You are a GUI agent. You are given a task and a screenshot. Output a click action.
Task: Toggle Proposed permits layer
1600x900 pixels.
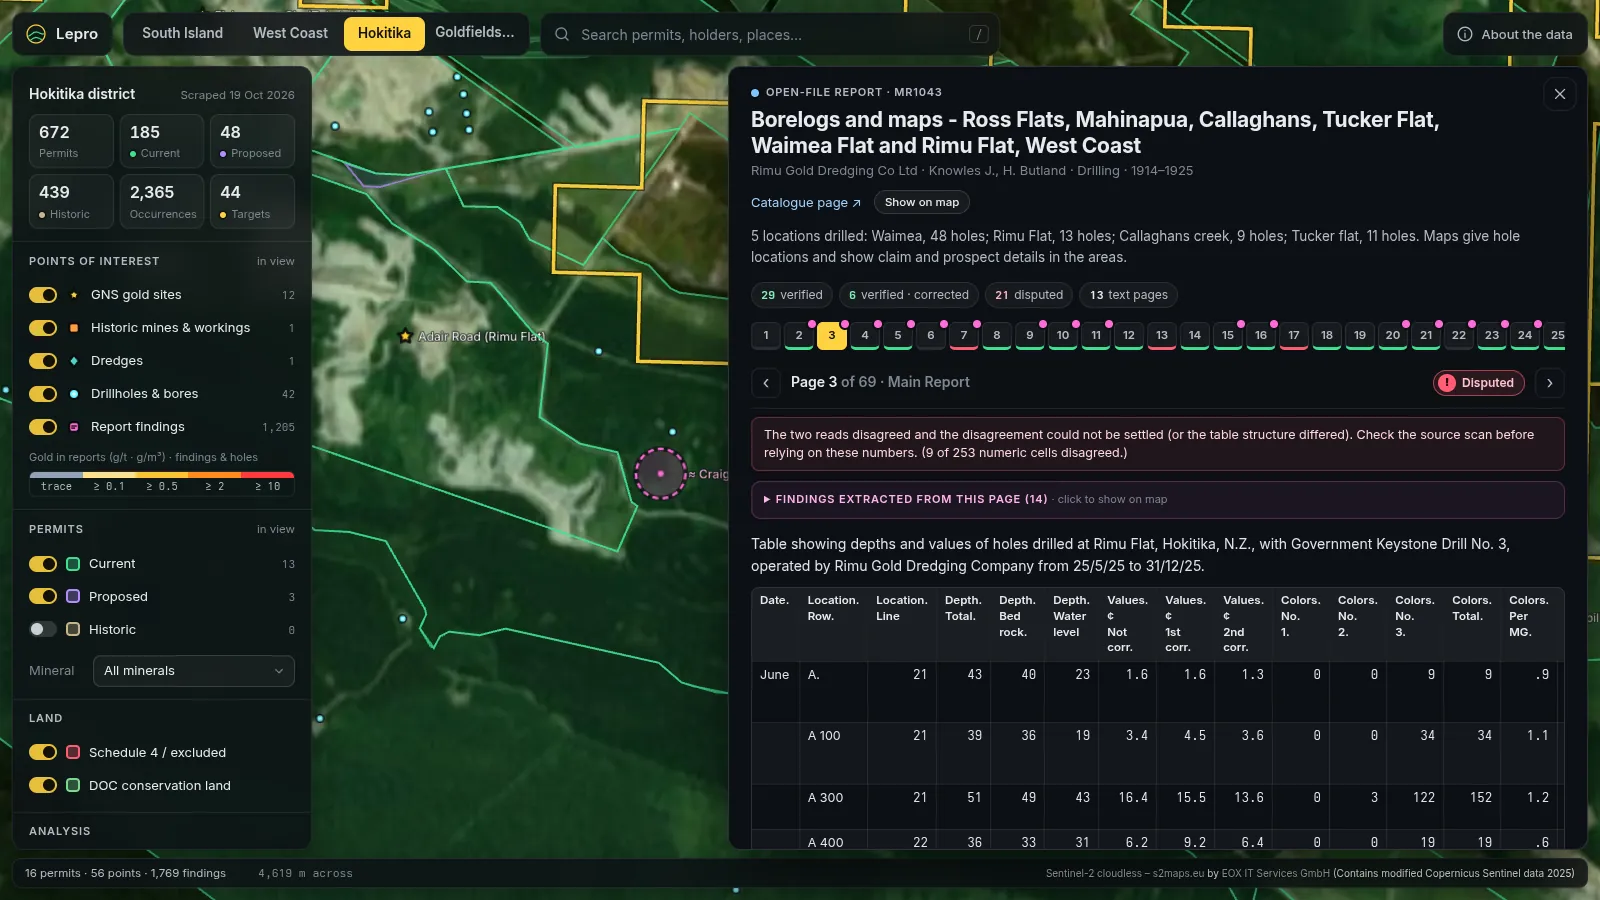pyautogui.click(x=43, y=597)
